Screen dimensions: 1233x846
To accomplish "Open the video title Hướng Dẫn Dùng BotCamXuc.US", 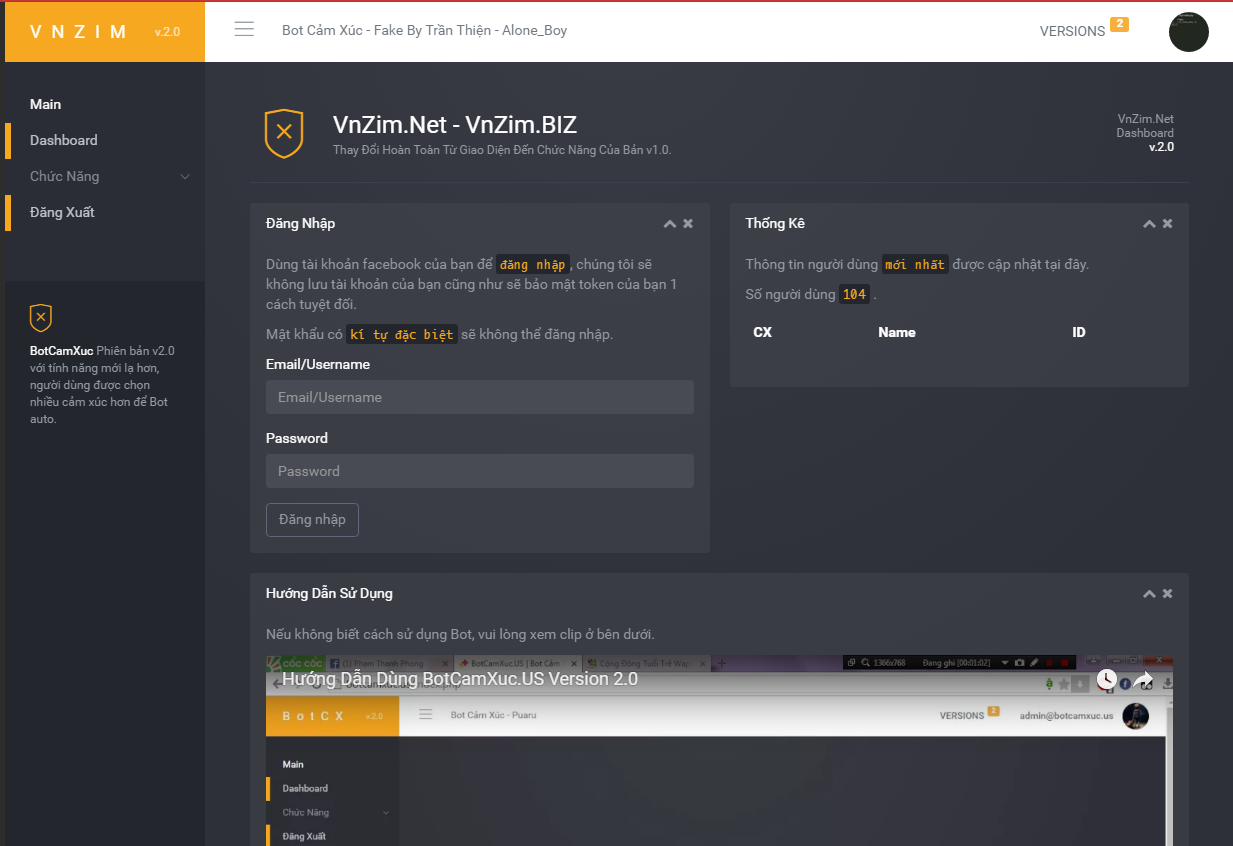I will pos(460,679).
